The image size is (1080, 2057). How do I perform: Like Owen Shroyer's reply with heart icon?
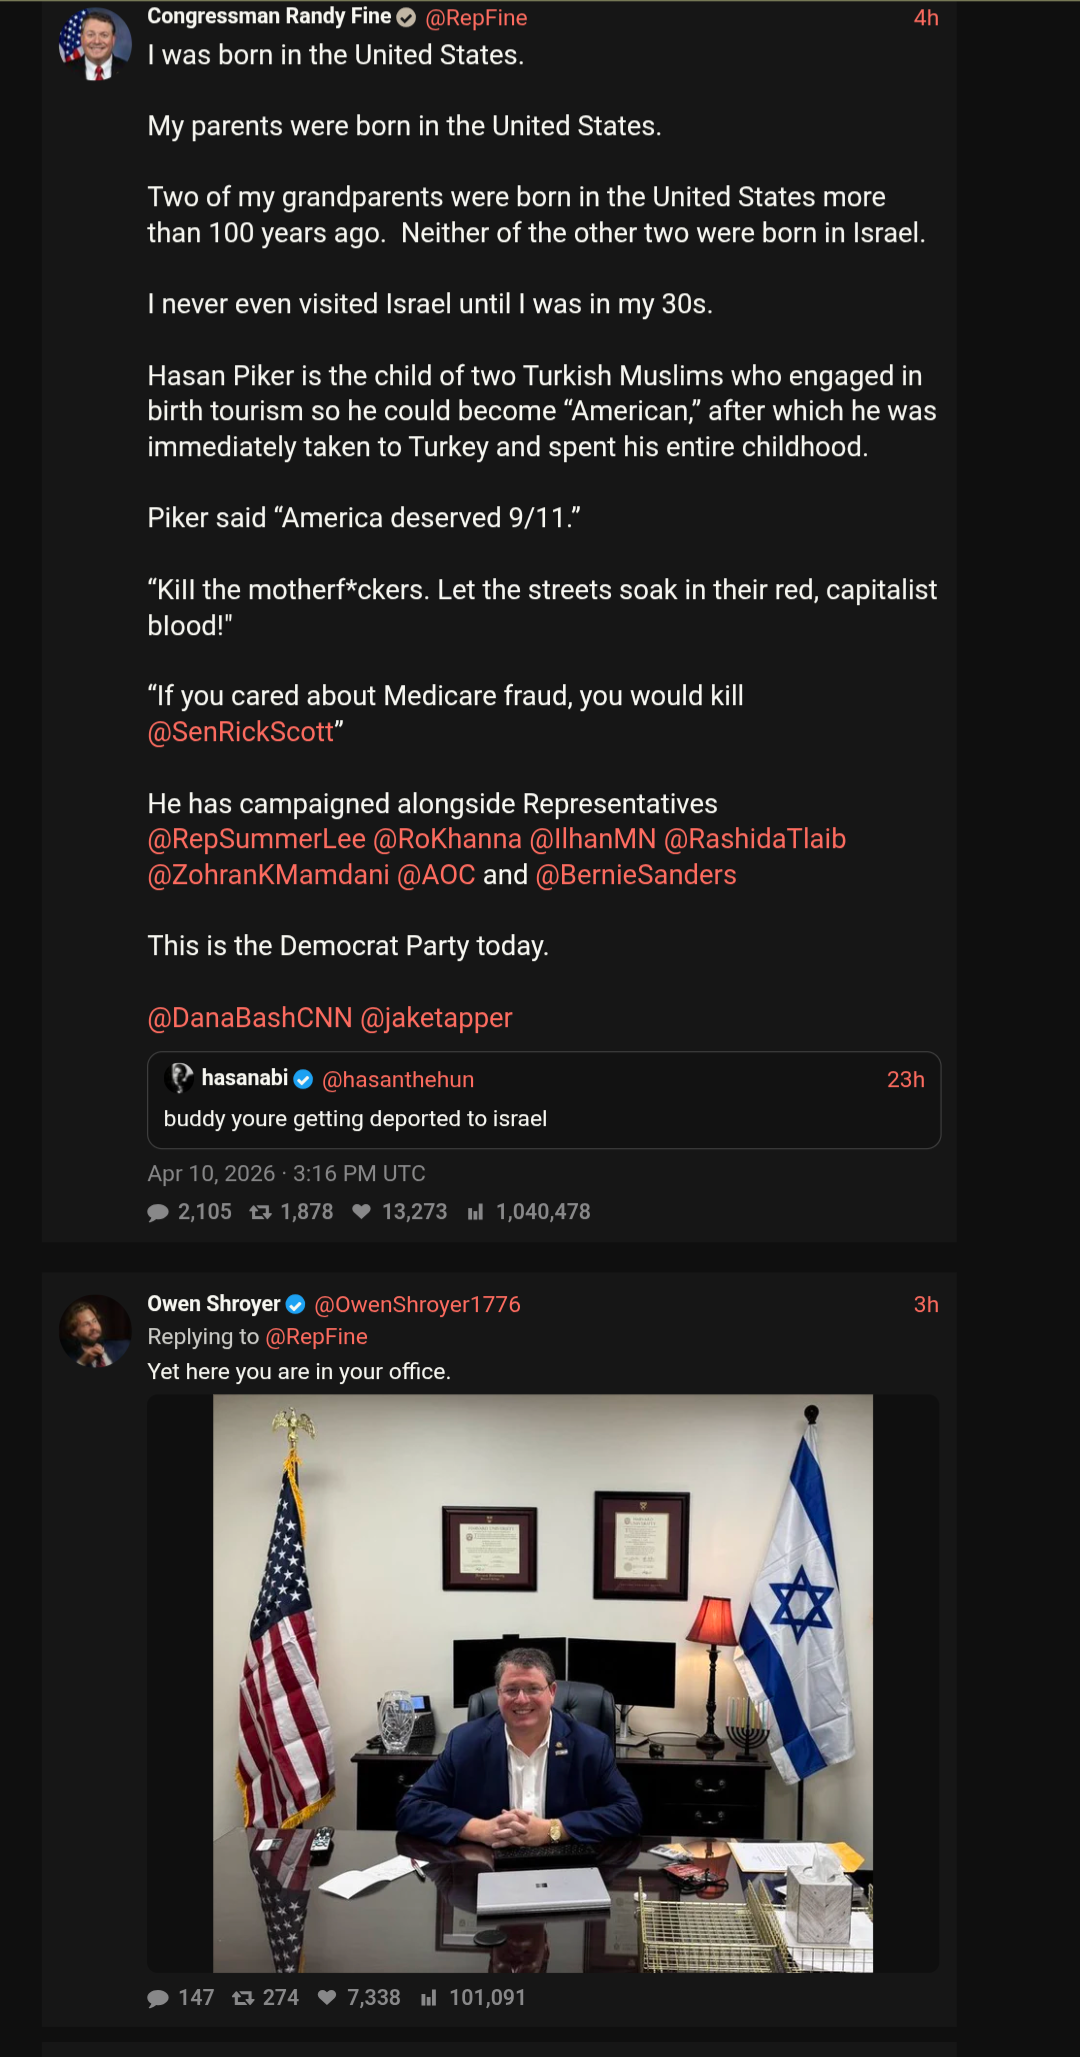(x=327, y=1998)
